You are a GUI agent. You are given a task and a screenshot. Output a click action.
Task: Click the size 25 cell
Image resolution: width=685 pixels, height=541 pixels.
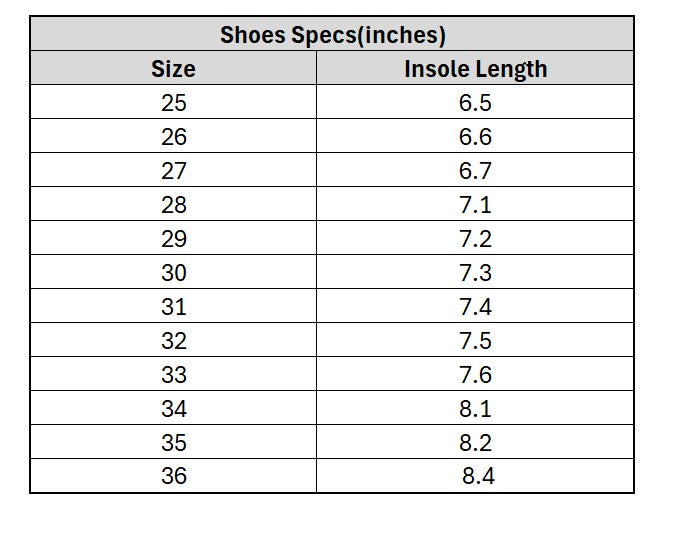coord(173,102)
